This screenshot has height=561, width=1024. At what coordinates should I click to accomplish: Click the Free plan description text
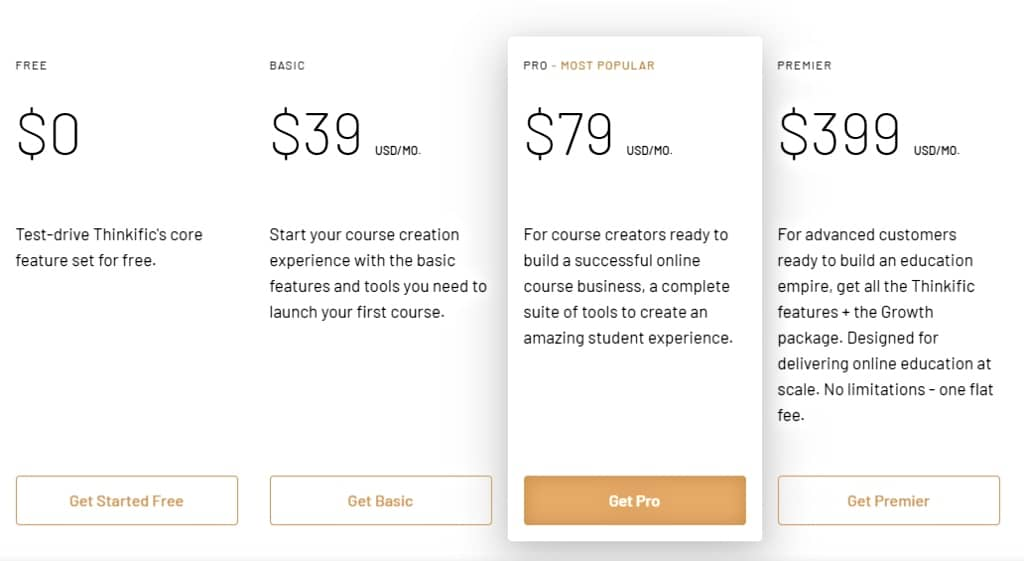tap(109, 248)
